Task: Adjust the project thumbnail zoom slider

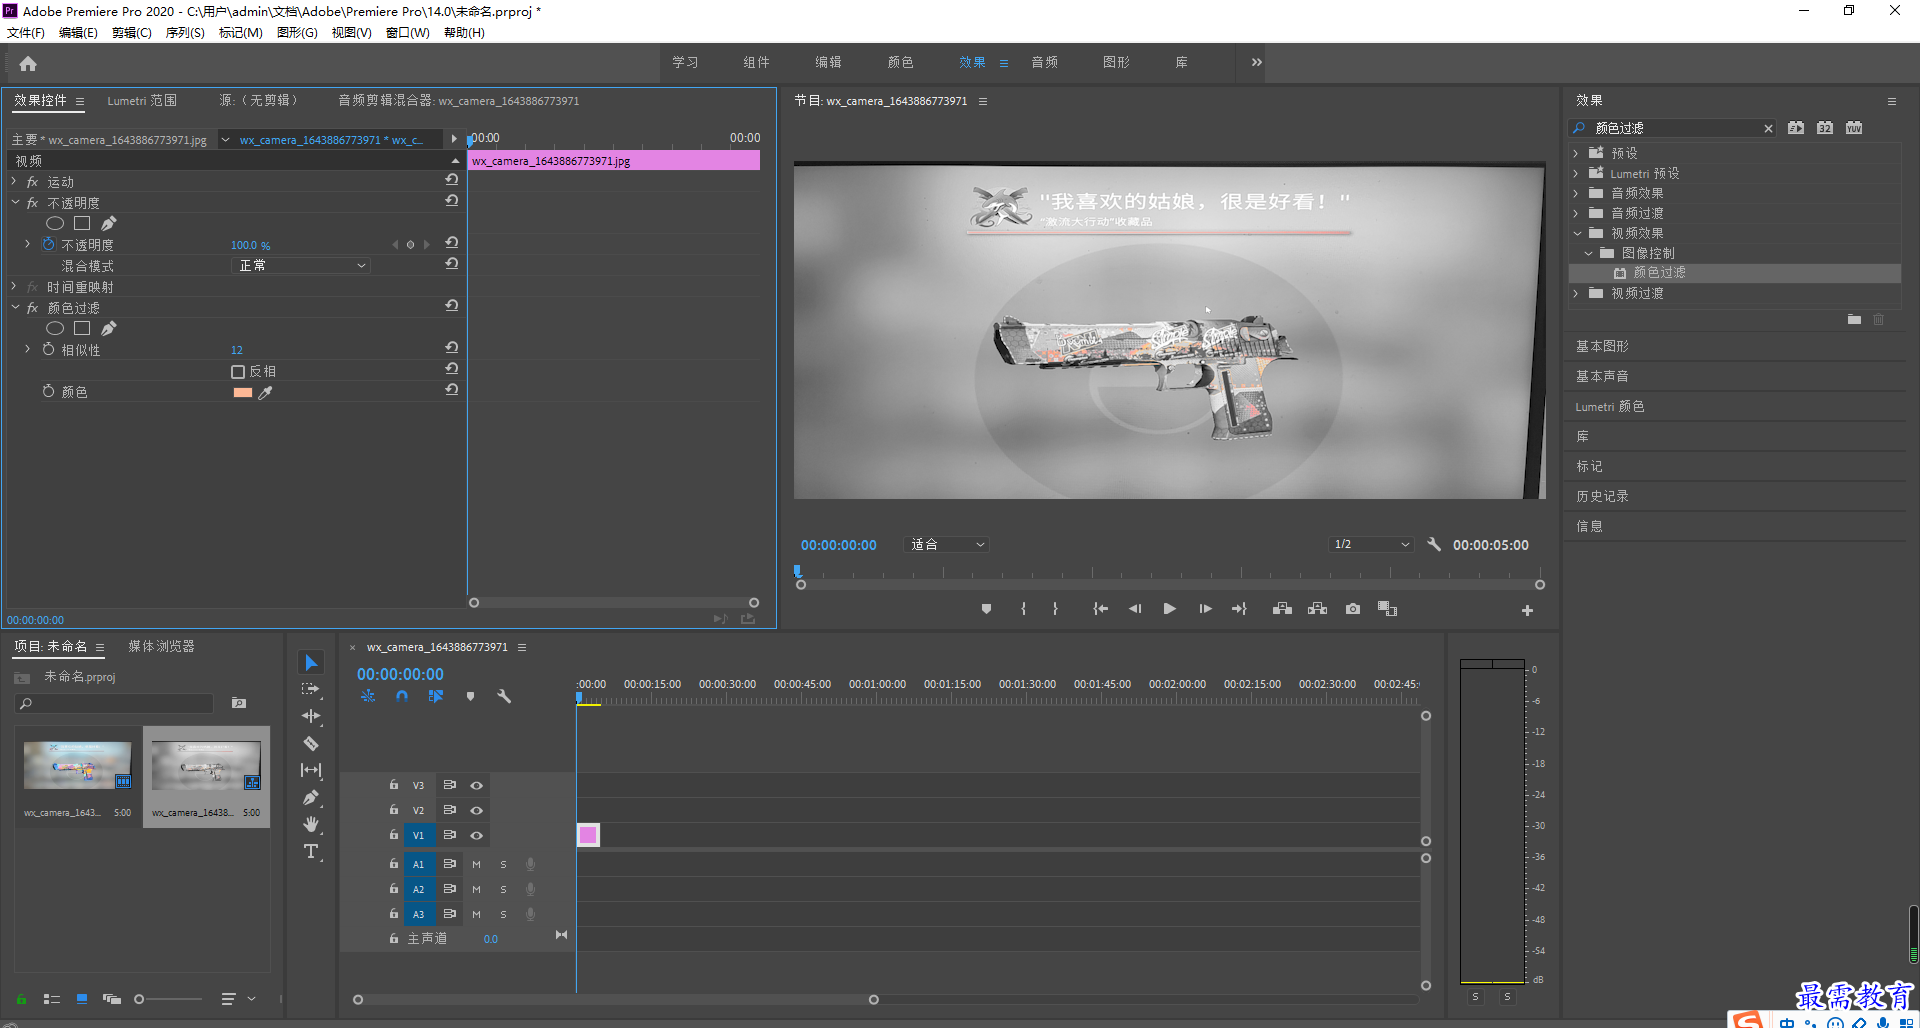Action: pyautogui.click(x=139, y=999)
